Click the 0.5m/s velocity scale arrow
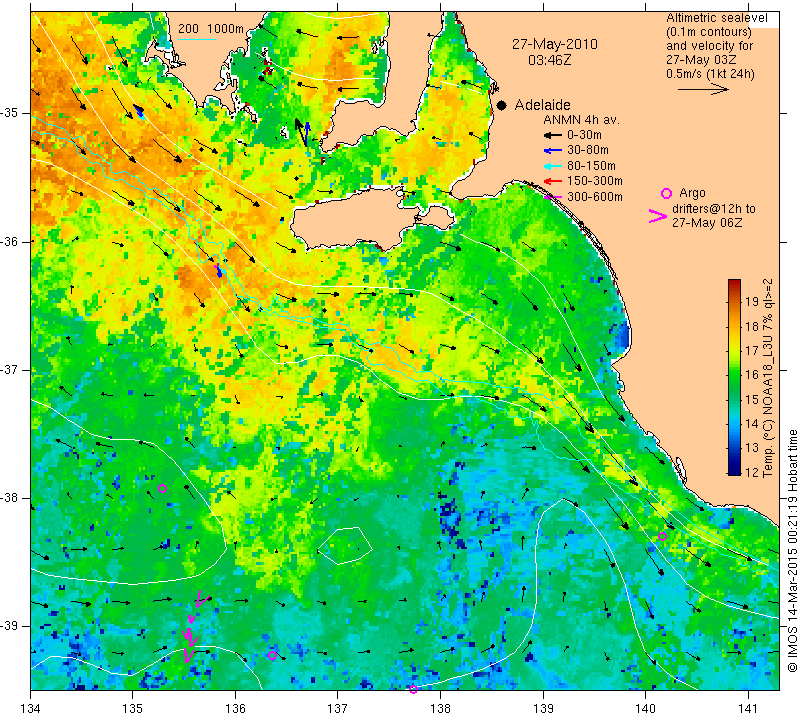This screenshot has width=800, height=720. coord(703,89)
